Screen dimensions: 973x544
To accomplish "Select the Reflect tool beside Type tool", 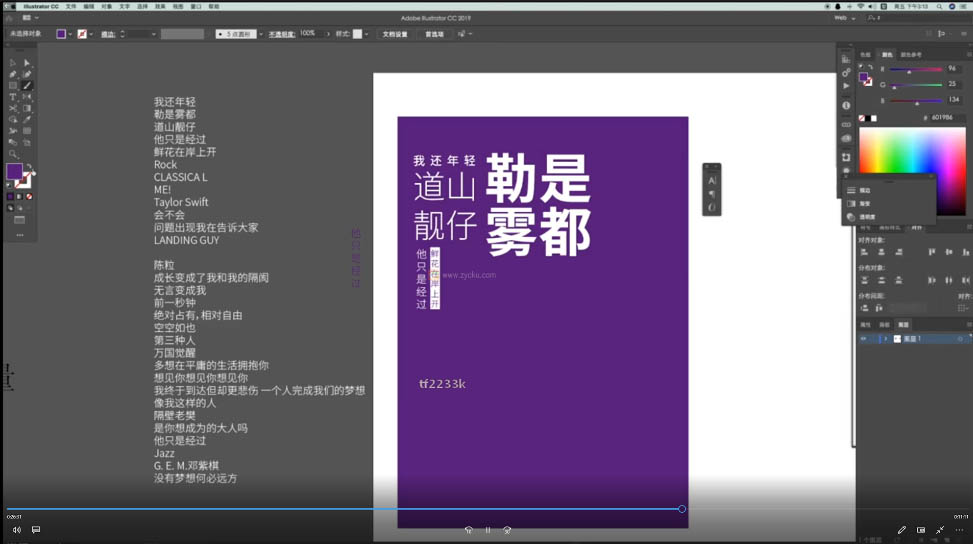I will 27,97.
